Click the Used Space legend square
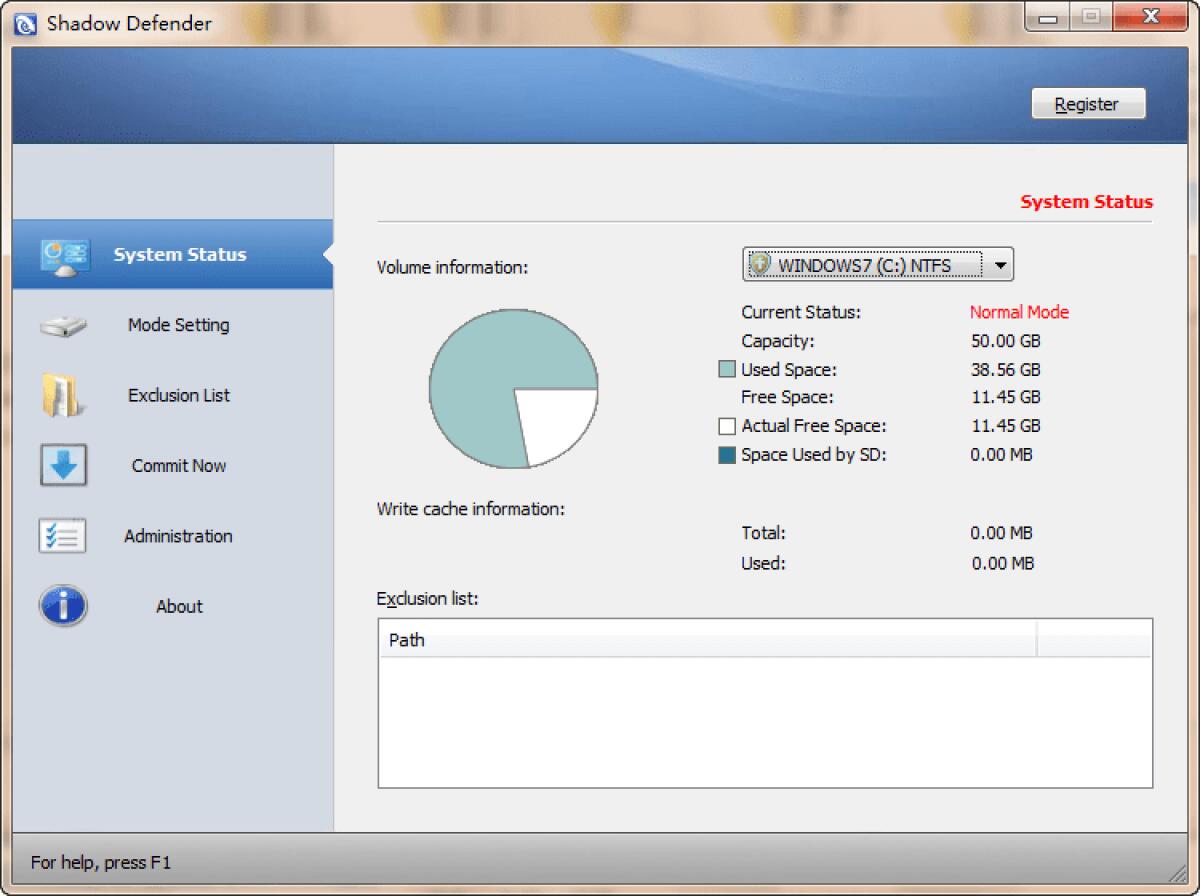The image size is (1200, 896). click(x=727, y=369)
